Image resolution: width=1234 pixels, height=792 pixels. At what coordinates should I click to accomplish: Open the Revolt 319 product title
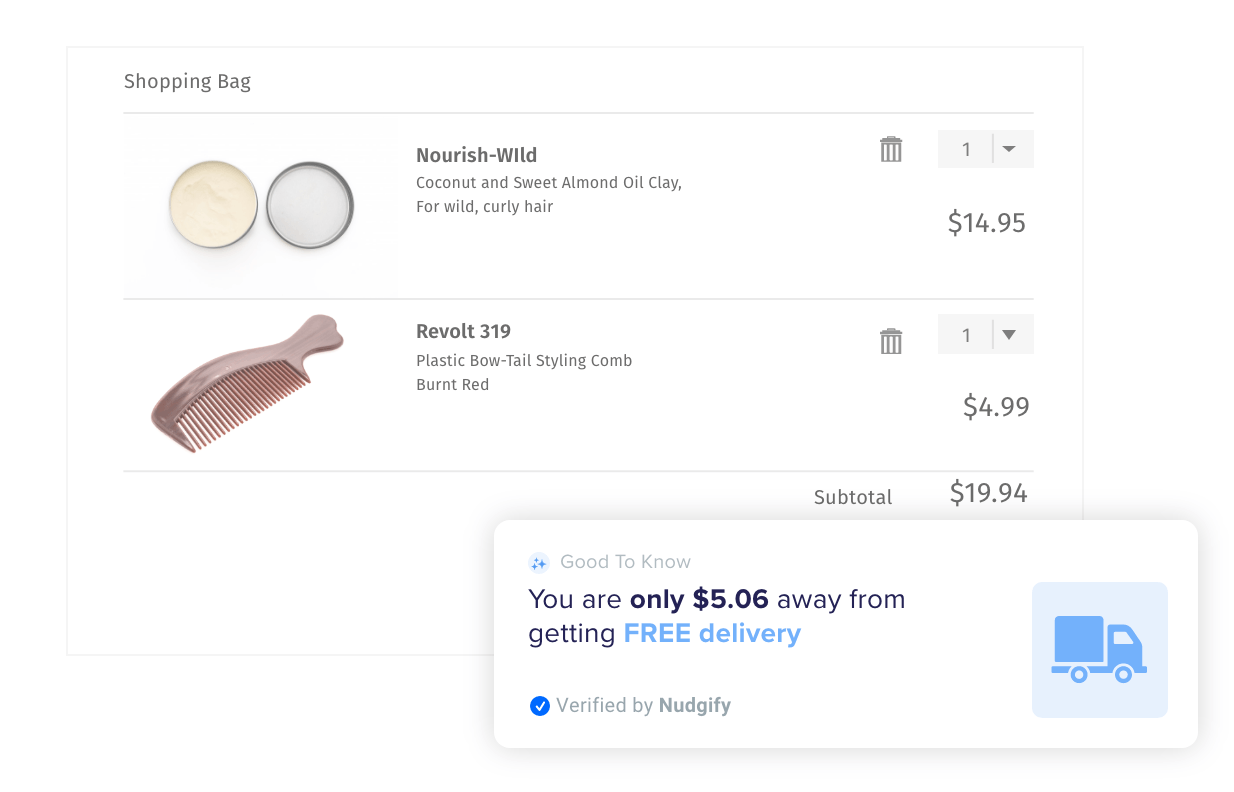coord(463,331)
